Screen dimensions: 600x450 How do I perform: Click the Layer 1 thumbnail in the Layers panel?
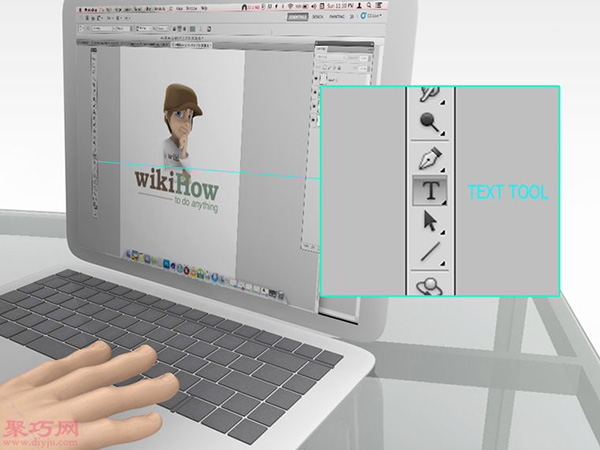click(x=323, y=78)
